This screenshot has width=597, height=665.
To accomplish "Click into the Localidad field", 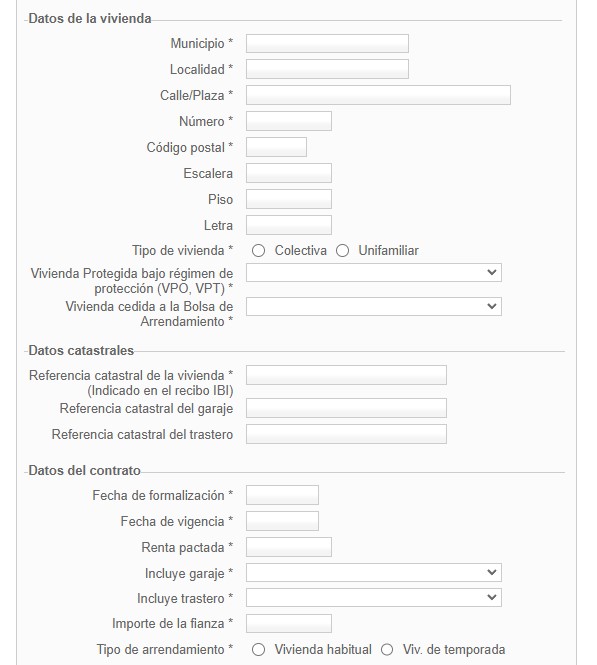I will [327, 69].
